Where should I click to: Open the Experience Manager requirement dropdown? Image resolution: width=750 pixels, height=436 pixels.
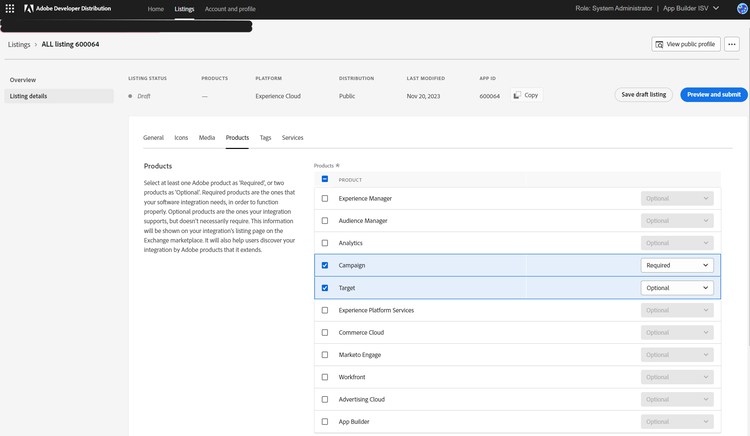[x=677, y=198]
